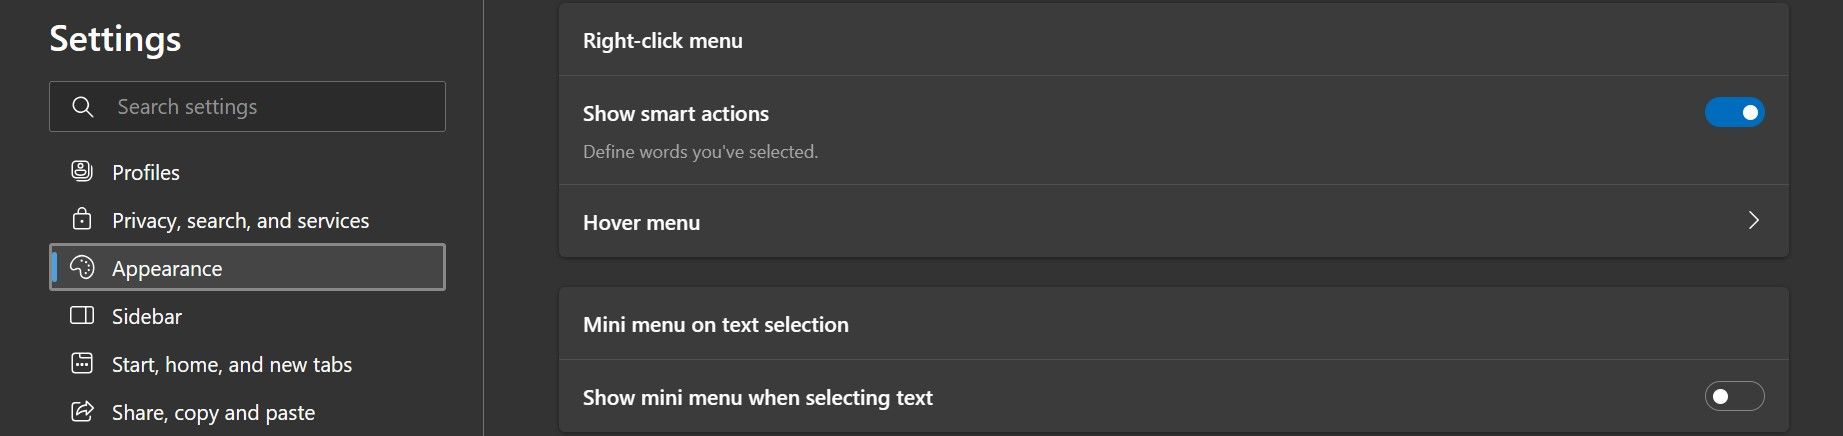The image size is (1843, 436).
Task: Click the Privacy lock icon
Action: click(82, 219)
